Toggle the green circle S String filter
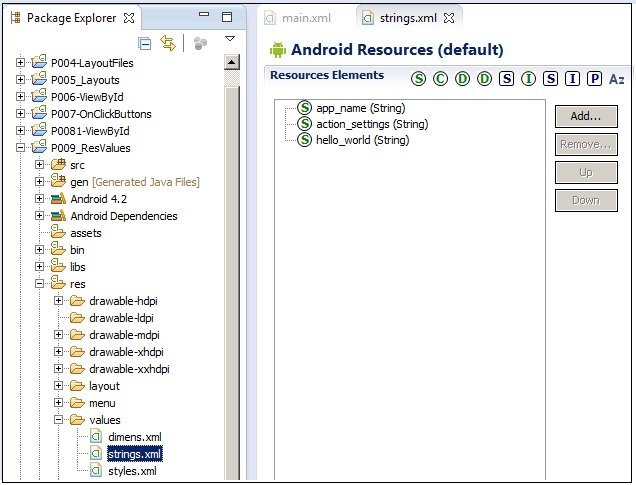Viewport: 636px width, 485px height. 418,79
